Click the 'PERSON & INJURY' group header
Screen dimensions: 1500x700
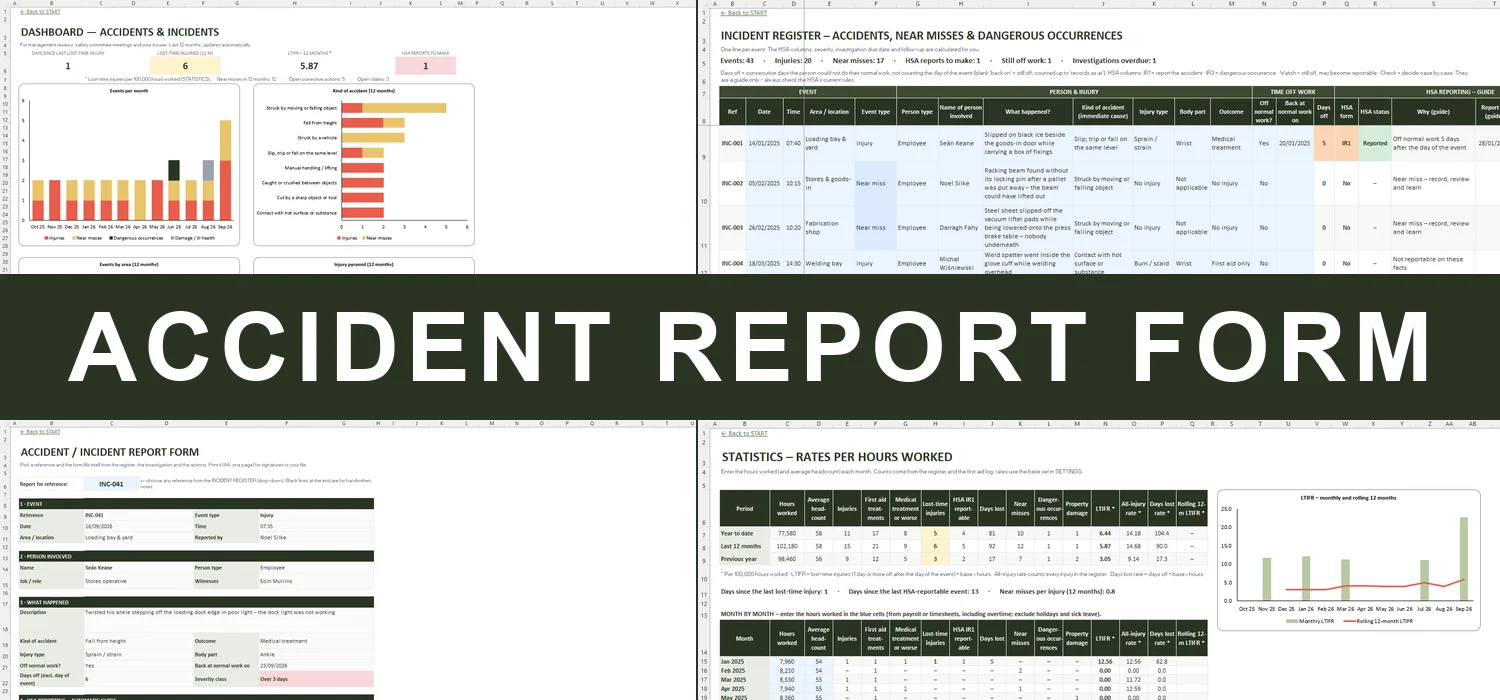coord(1074,91)
